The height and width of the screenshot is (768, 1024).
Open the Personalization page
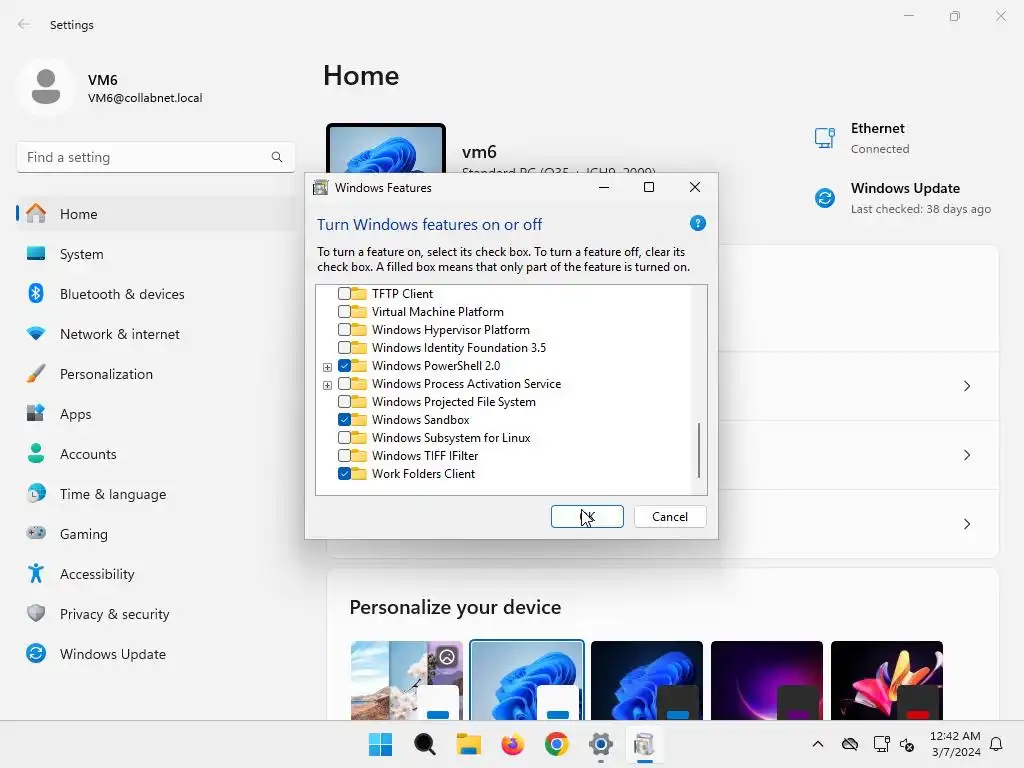tap(155, 374)
